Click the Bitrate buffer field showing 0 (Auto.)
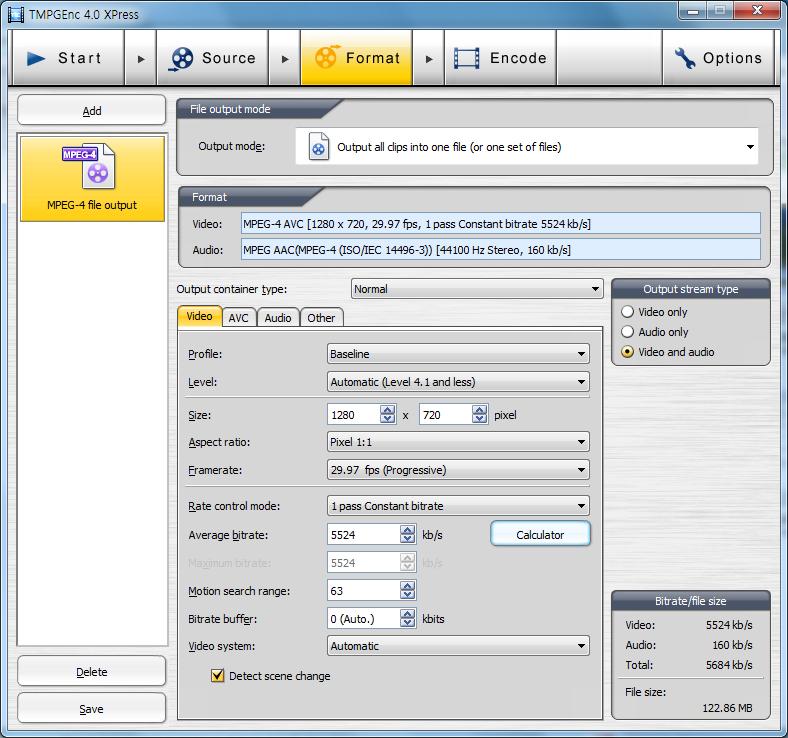Image resolution: width=788 pixels, height=738 pixels. 364,618
